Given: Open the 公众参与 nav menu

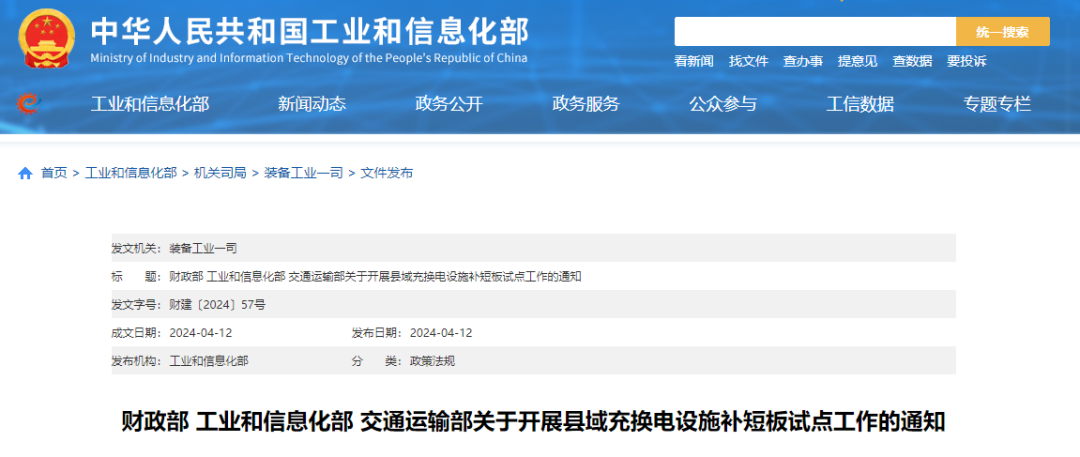Looking at the screenshot, I should tap(723, 104).
